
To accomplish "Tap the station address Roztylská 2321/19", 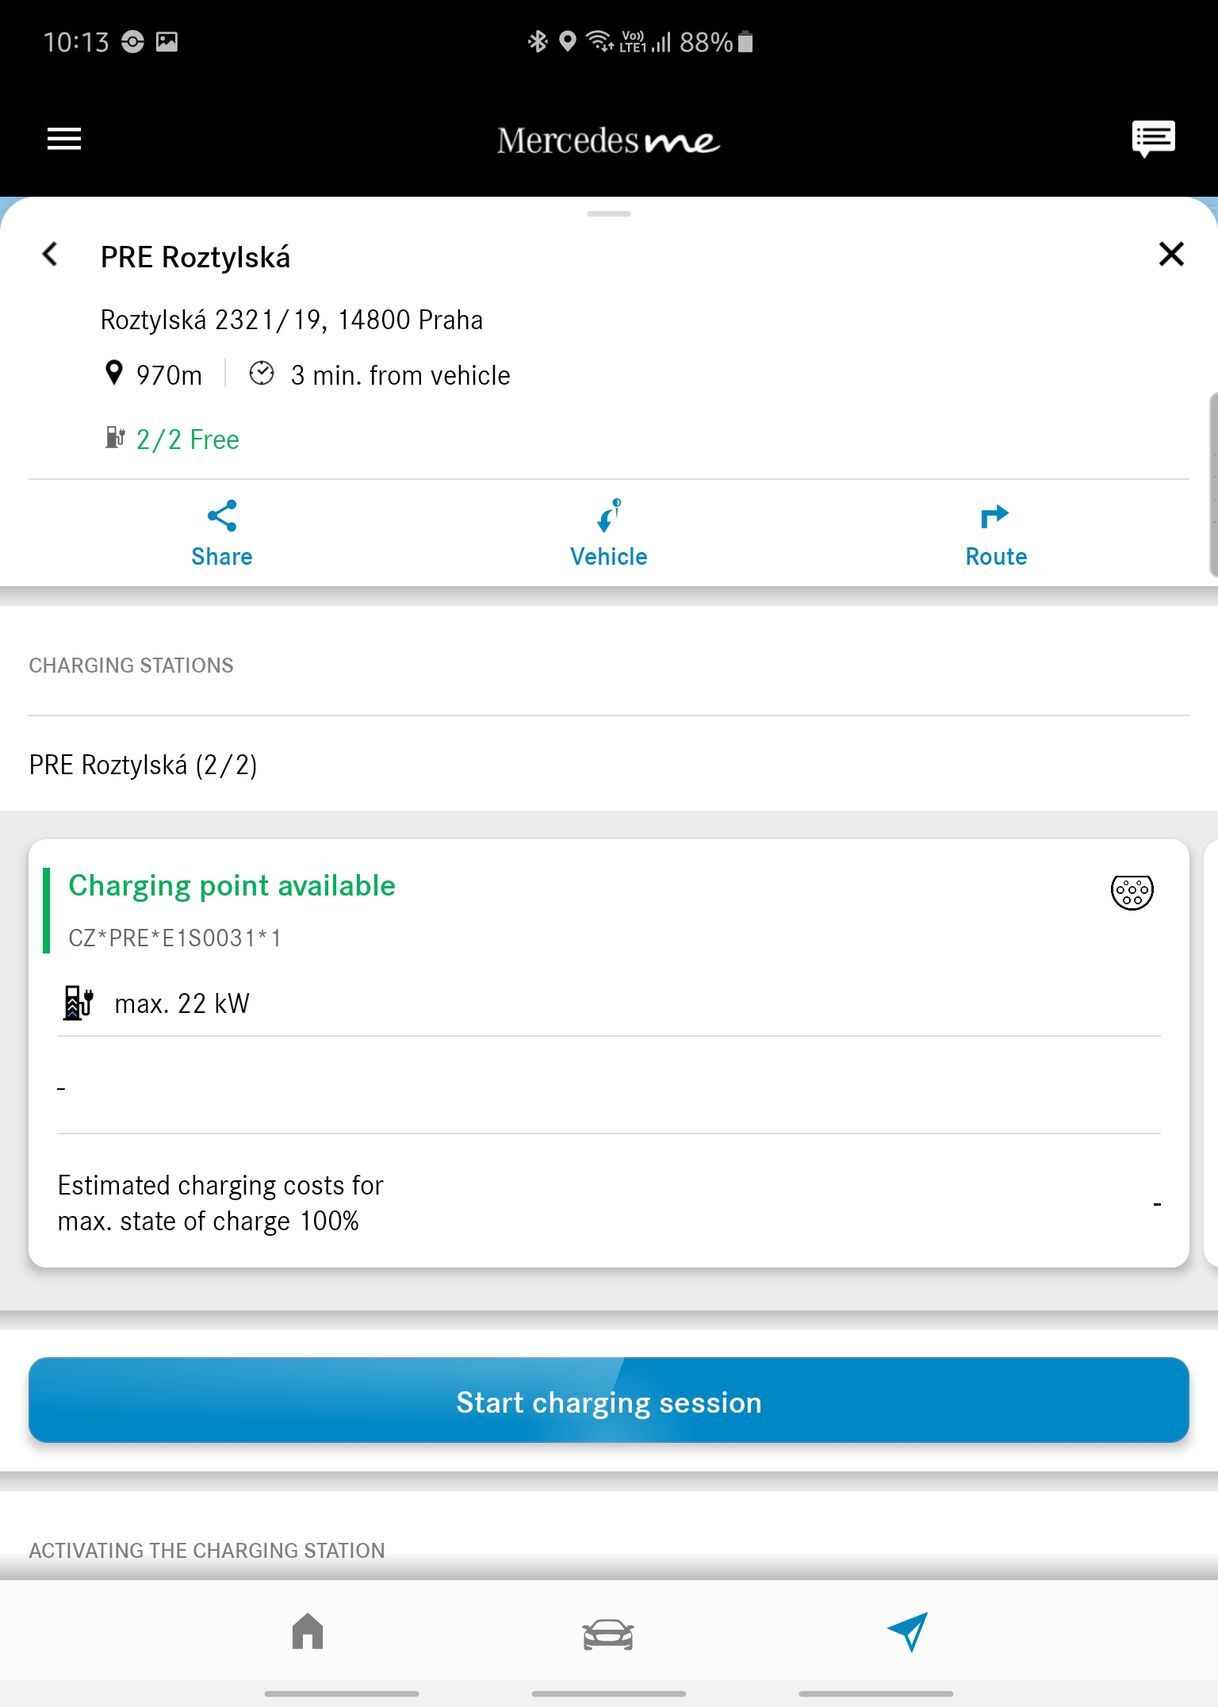I will 291,320.
